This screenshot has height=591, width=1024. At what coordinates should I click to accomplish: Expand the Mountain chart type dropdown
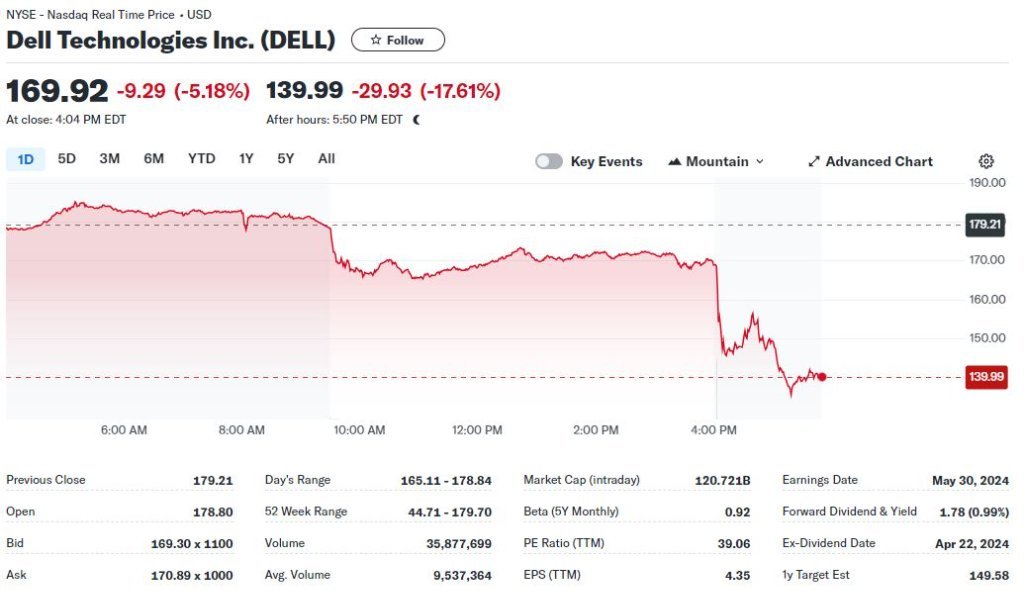pyautogui.click(x=759, y=161)
